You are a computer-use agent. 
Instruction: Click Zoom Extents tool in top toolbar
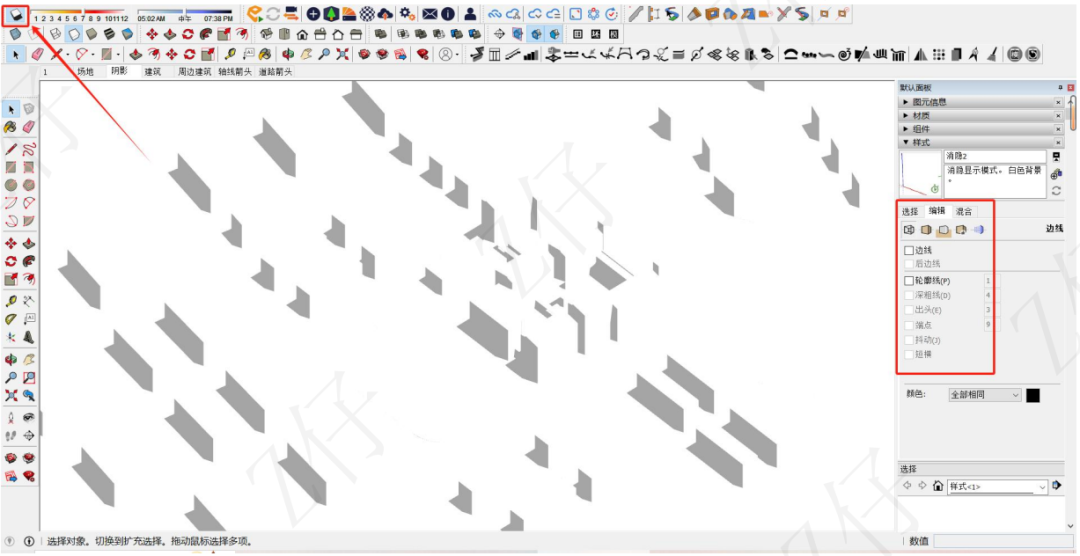(342, 54)
